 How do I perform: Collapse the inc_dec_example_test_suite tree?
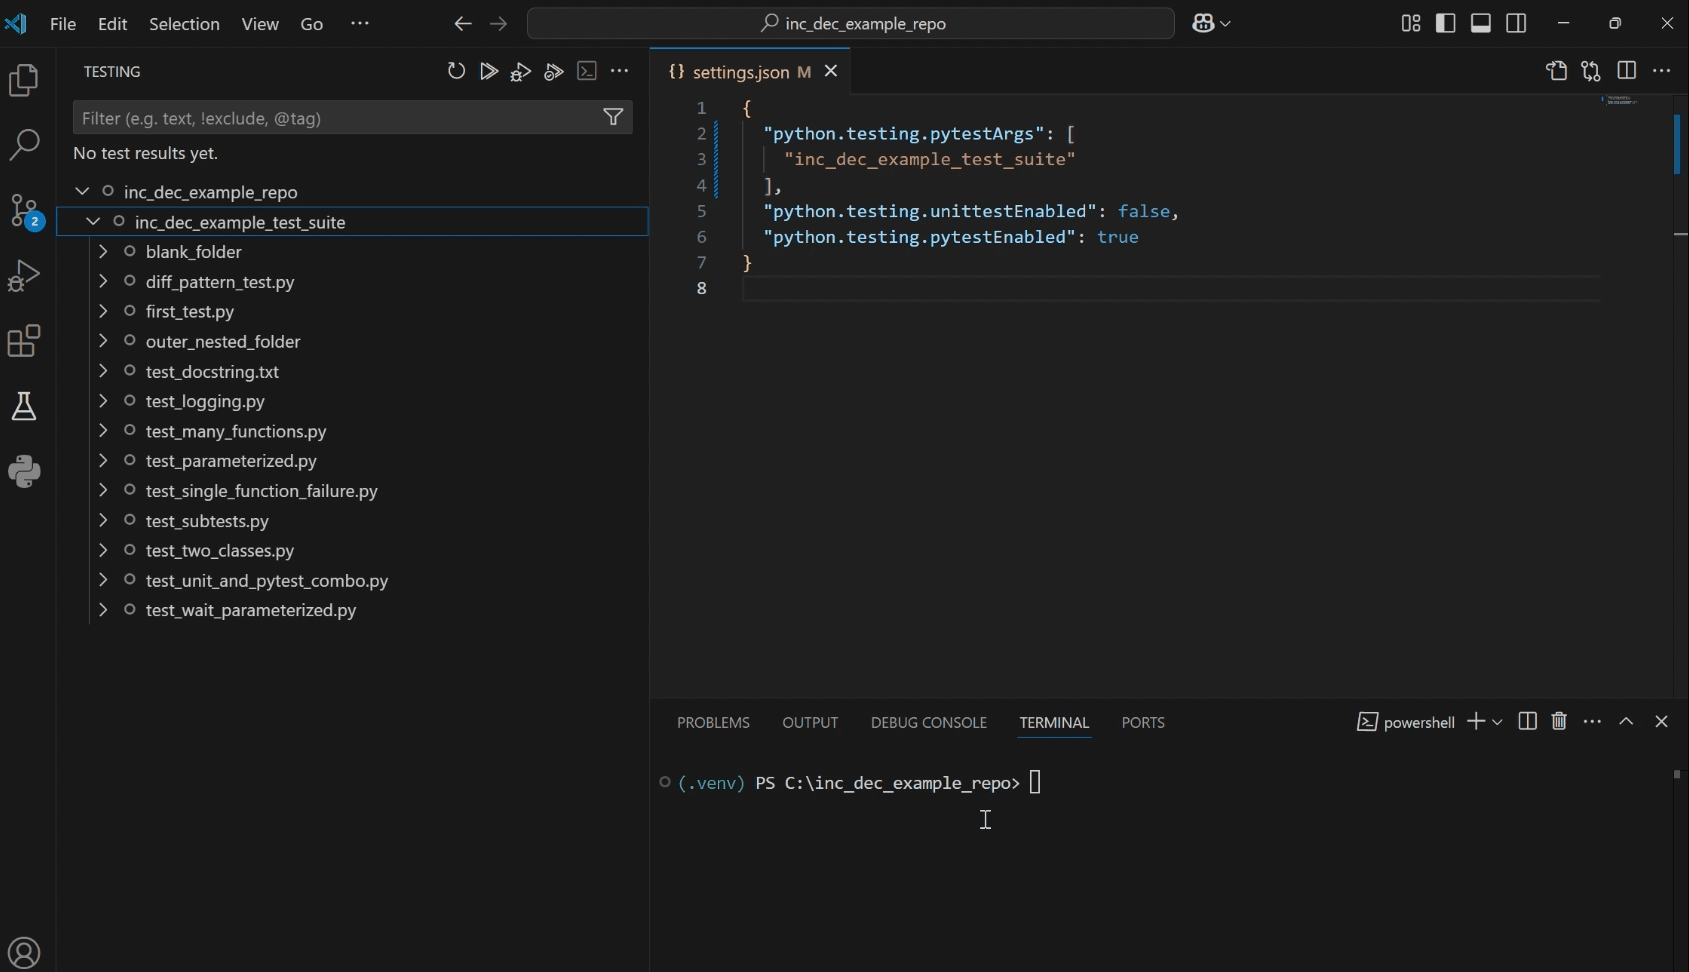(x=92, y=222)
